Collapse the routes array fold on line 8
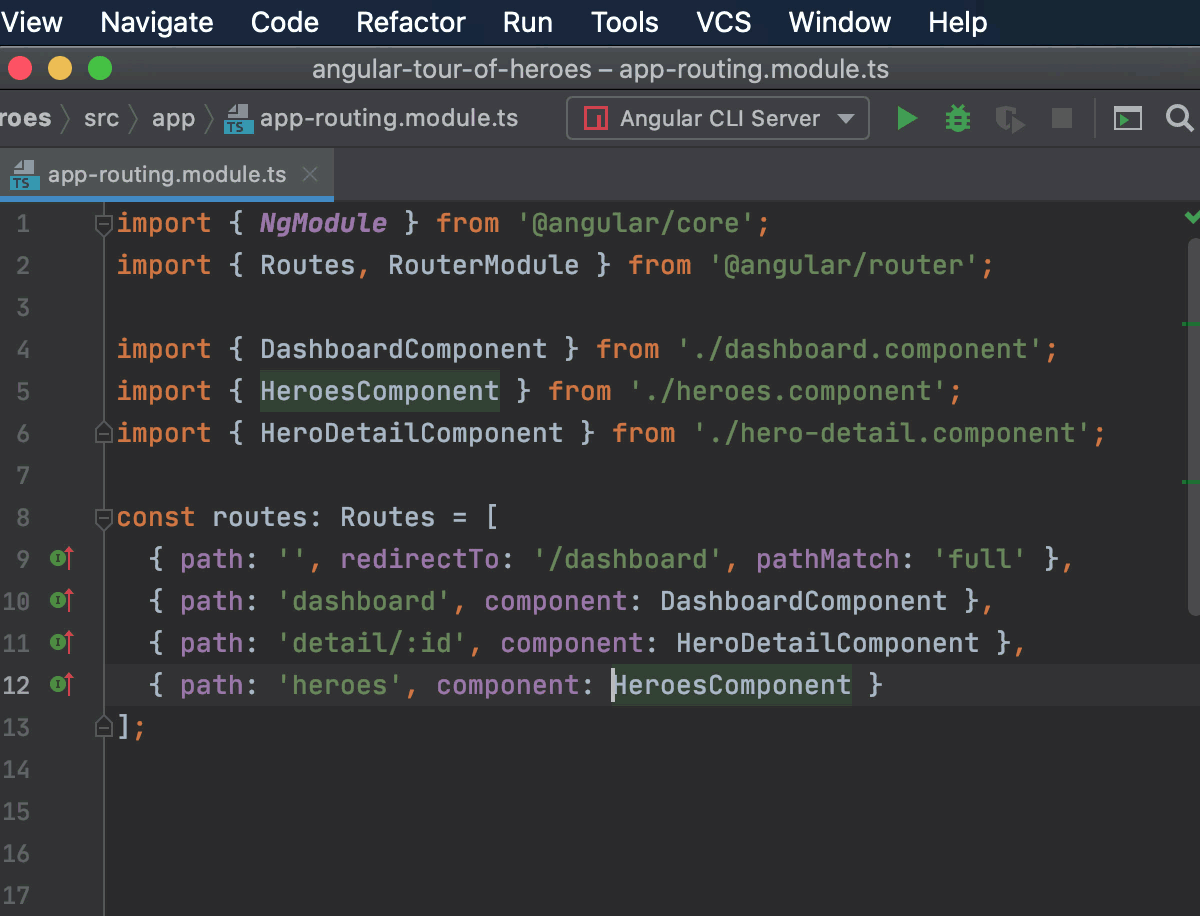Viewport: 1200px width, 916px height. (103, 518)
